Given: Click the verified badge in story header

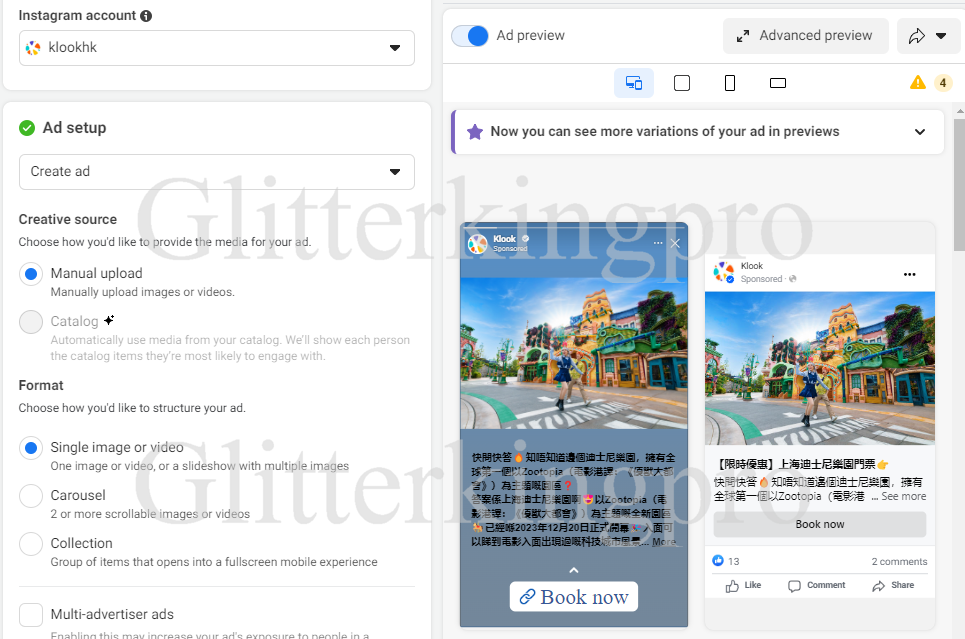Looking at the screenshot, I should [x=526, y=239].
